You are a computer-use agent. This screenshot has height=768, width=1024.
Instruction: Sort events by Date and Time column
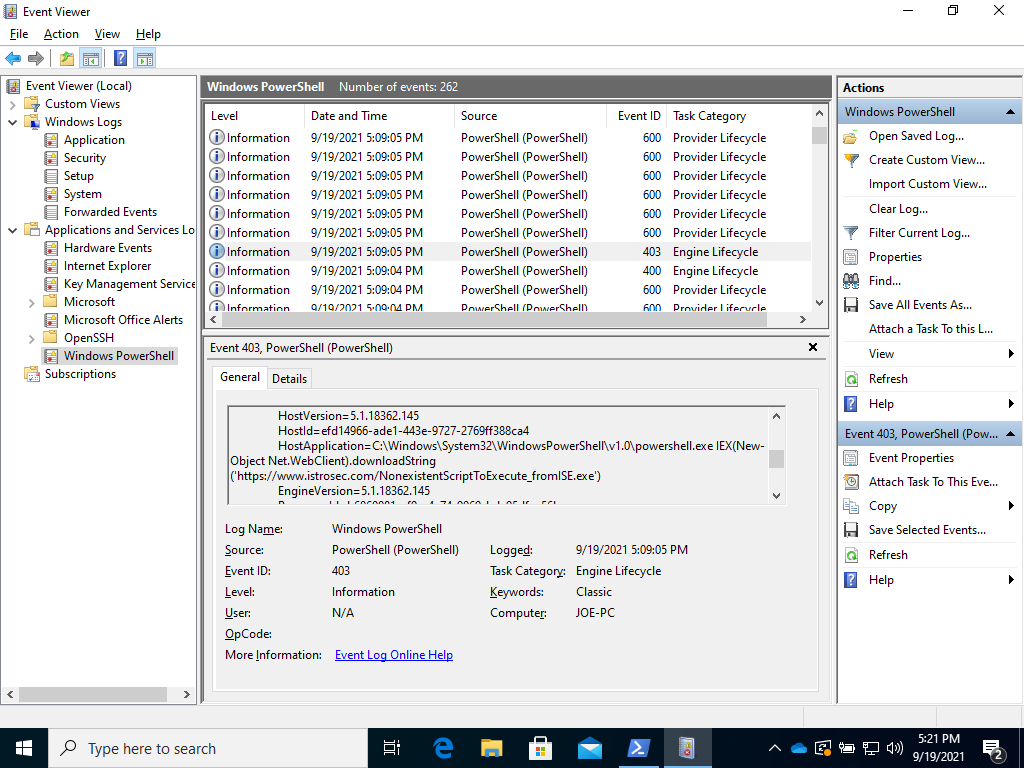379,116
